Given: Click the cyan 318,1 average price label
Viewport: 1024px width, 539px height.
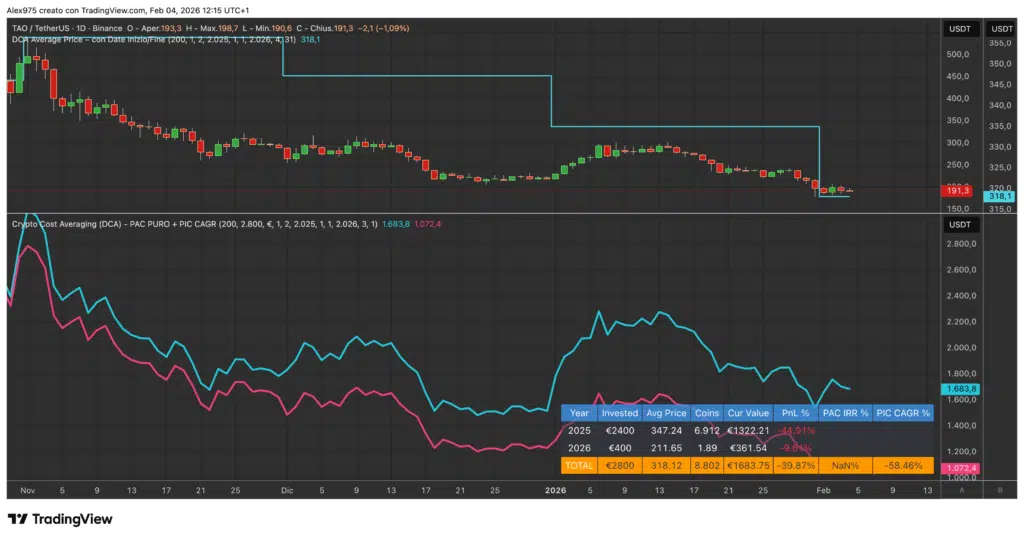Looking at the screenshot, I should [999, 197].
